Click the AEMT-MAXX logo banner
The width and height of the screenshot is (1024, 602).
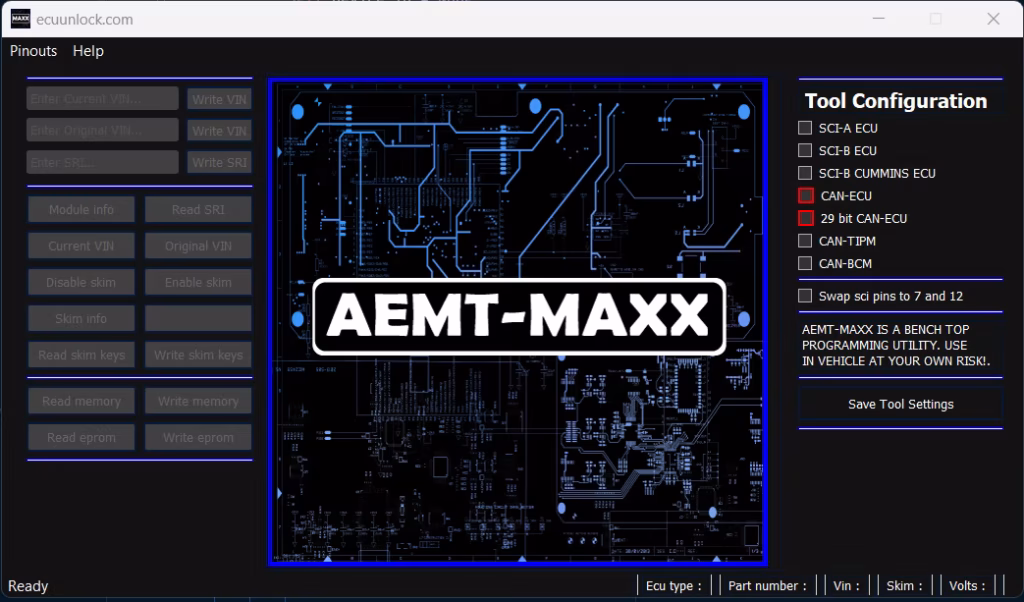tap(517, 317)
